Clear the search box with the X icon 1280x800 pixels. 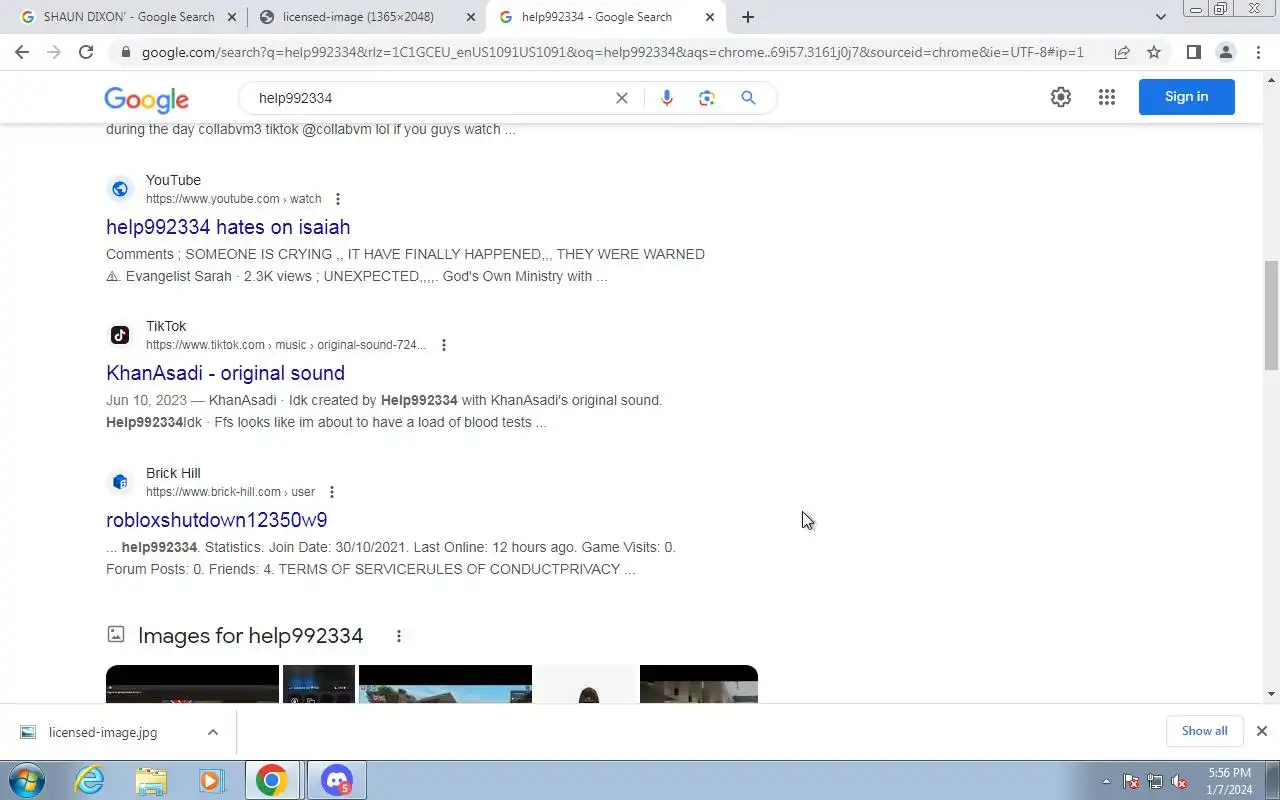coord(621,98)
